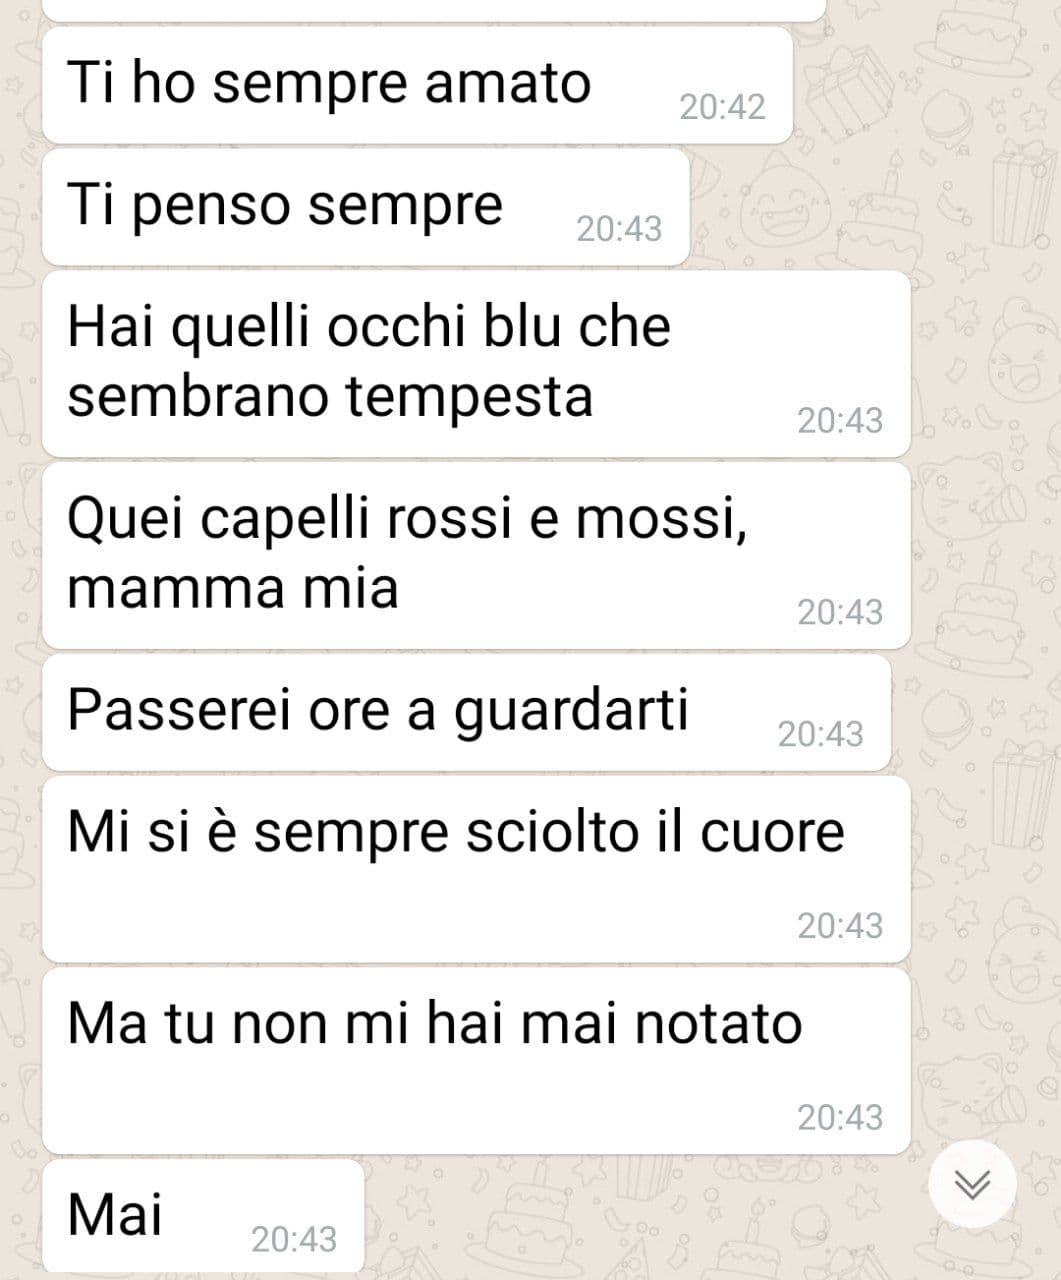Click the timestamp on 'Ti penso sempre'

(x=619, y=229)
